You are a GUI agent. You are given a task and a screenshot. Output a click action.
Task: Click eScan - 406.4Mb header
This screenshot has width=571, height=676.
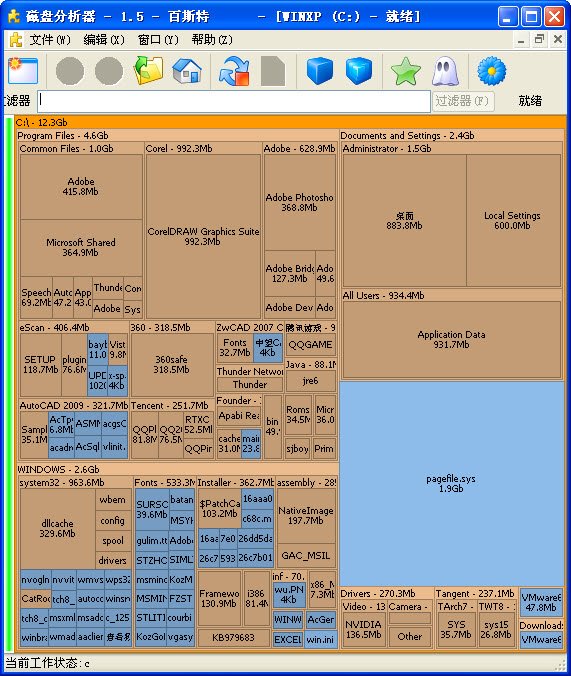[x=54, y=327]
